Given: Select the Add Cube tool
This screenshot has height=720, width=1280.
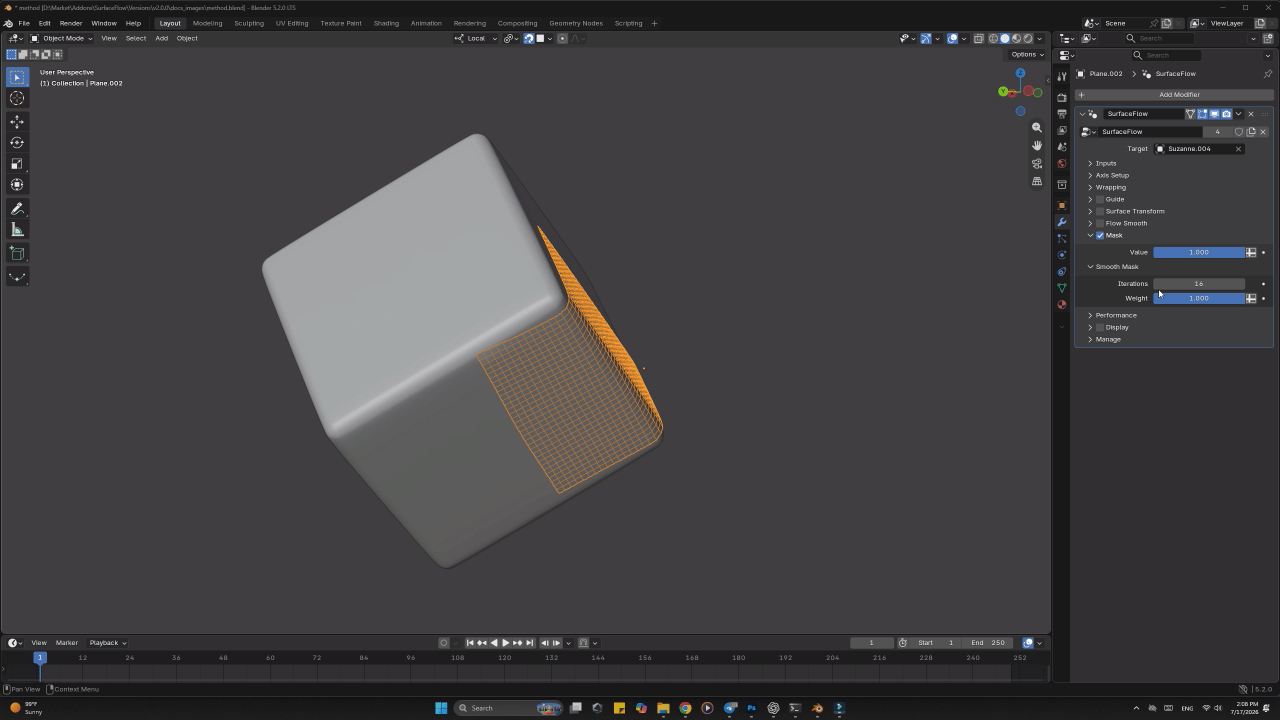Looking at the screenshot, I should [17, 253].
